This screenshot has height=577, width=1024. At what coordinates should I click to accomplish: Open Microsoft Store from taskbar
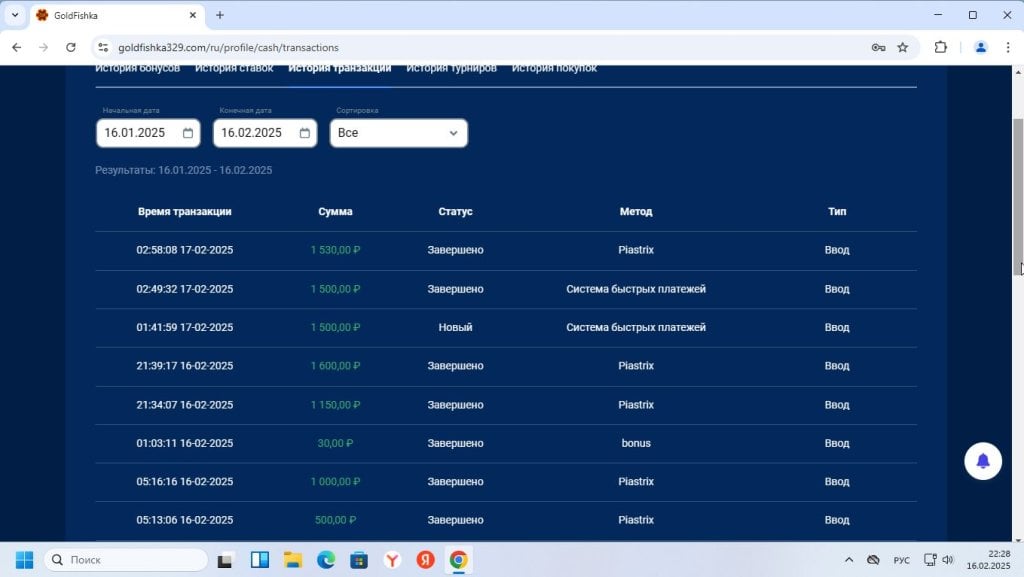pos(359,560)
